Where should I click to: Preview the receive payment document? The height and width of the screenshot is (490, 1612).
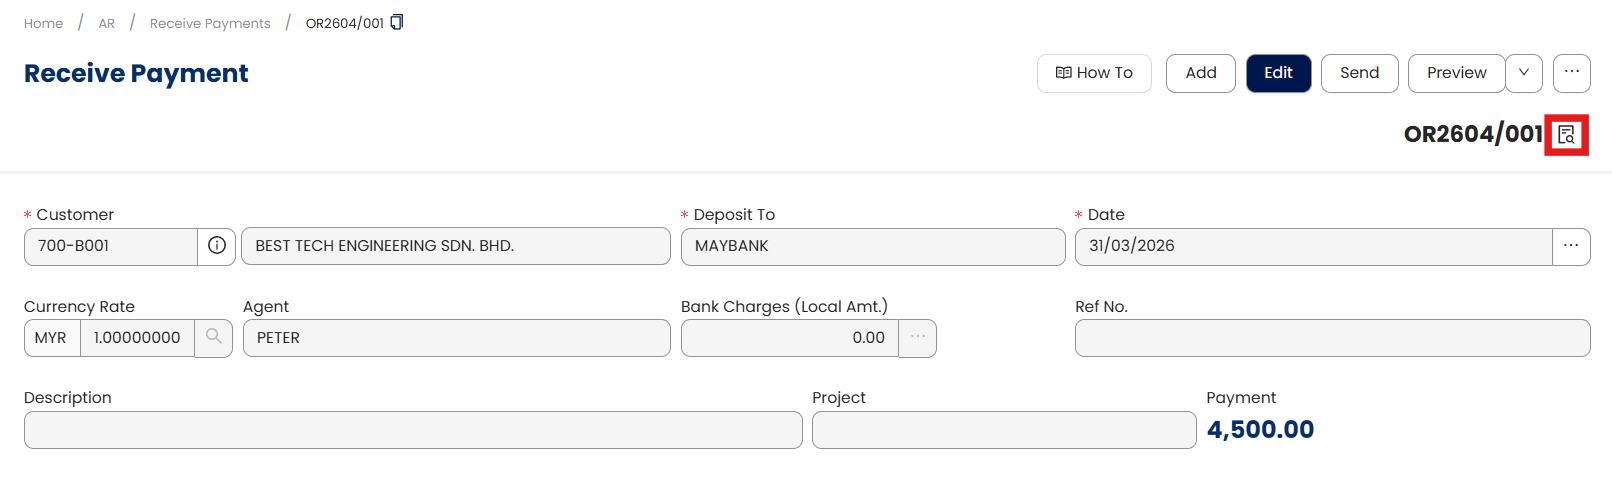(x=1456, y=73)
